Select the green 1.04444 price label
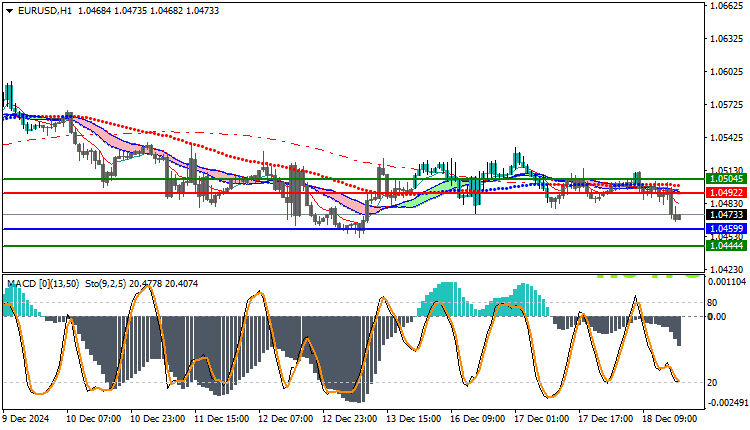Image resolution: width=750 pixels, height=430 pixels. [x=726, y=246]
